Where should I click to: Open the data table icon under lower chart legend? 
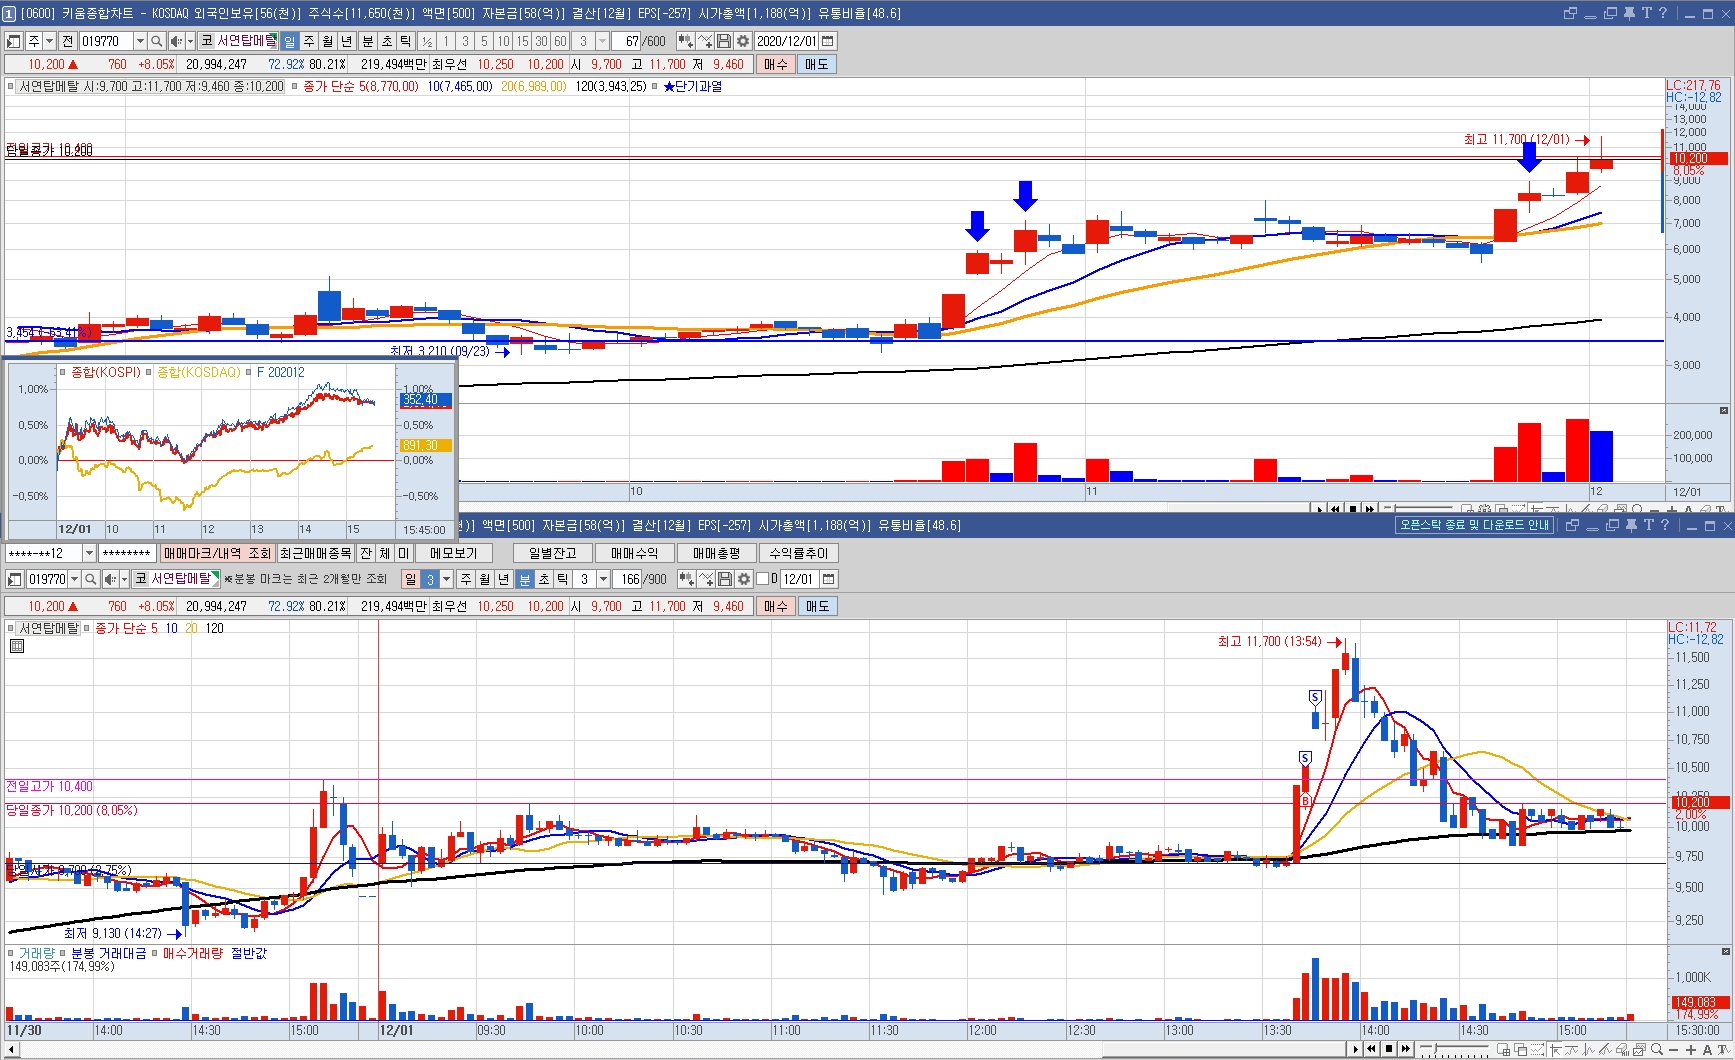(16, 646)
